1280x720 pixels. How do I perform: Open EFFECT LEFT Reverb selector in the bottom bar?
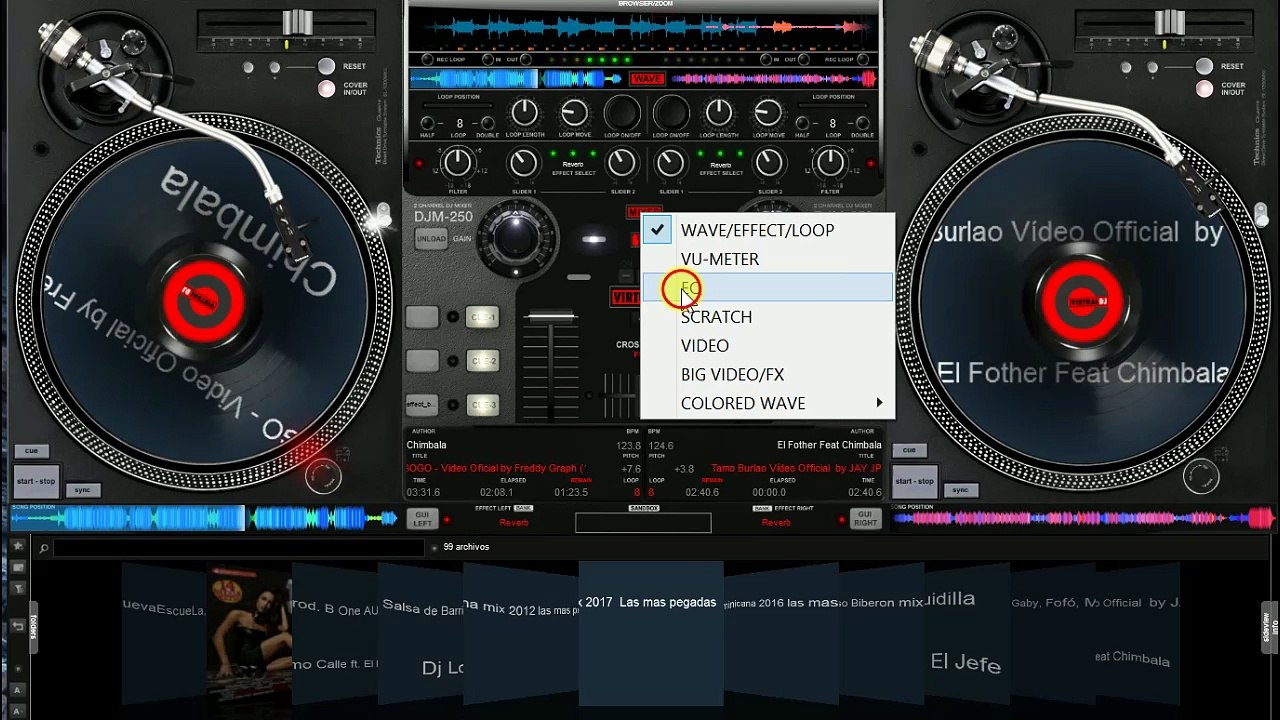[x=514, y=522]
